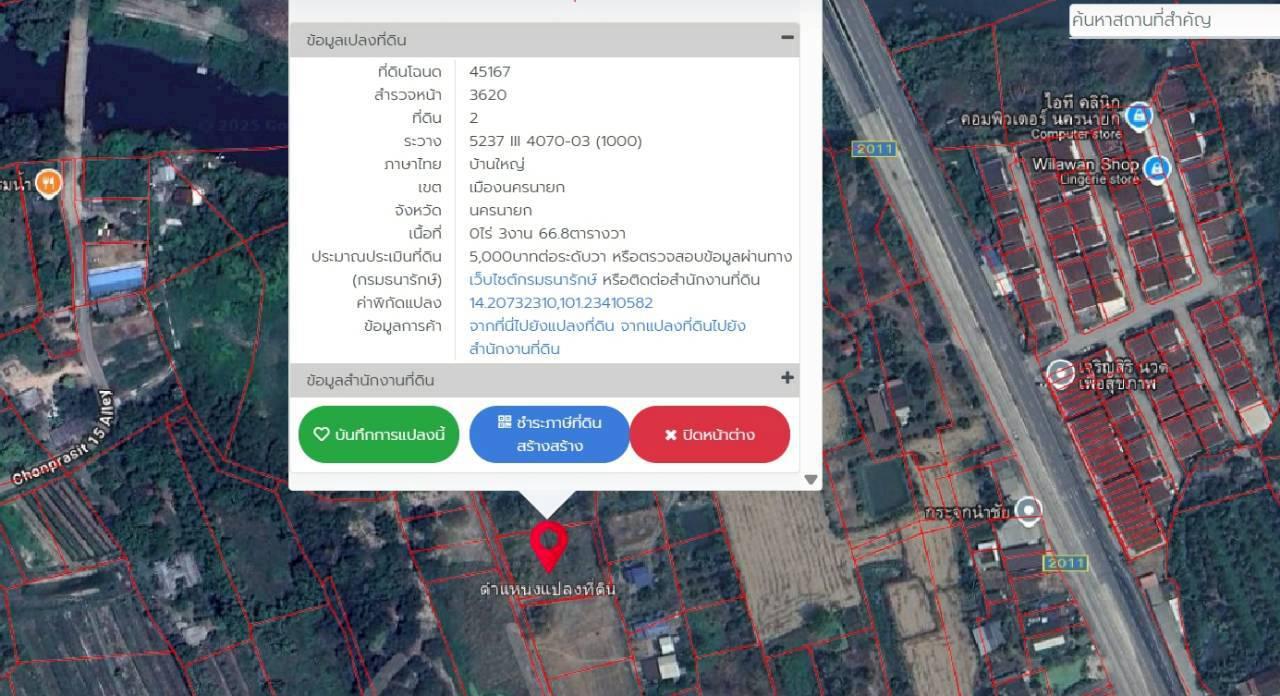Click the Chonprasit 15 Alley street label
The image size is (1280, 696).
point(65,440)
